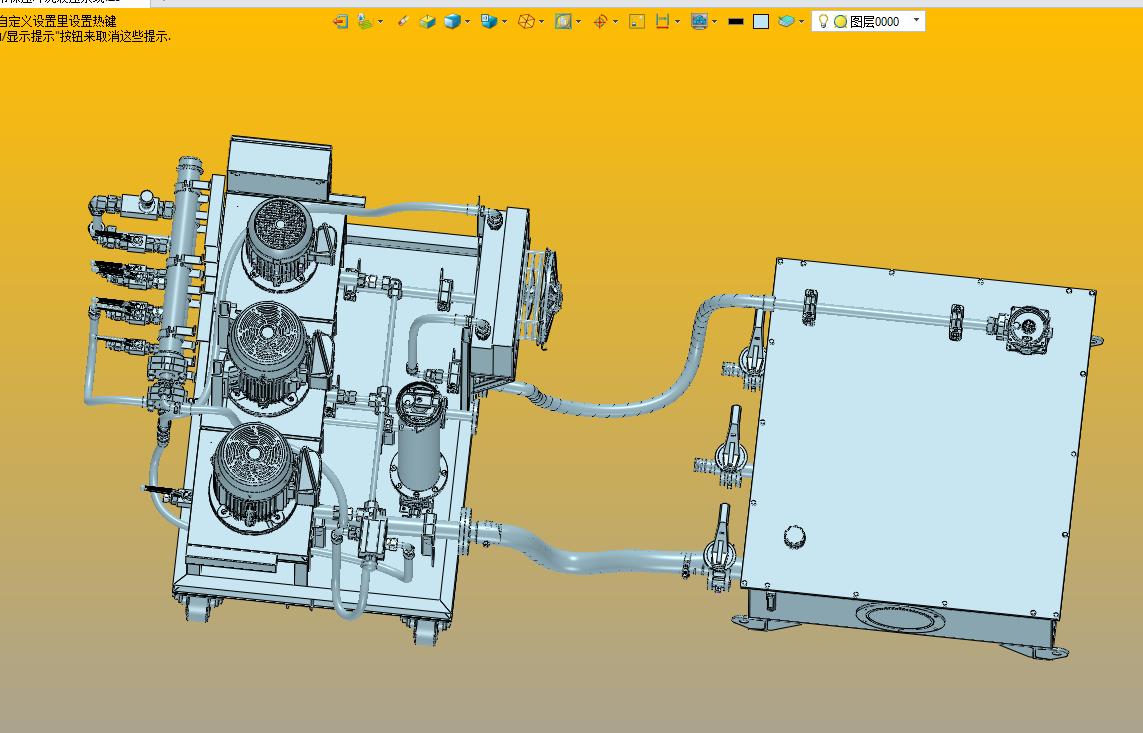Screen dimensions: 1143x733
Task: Click the teal stacked layers icon
Action: [x=786, y=22]
